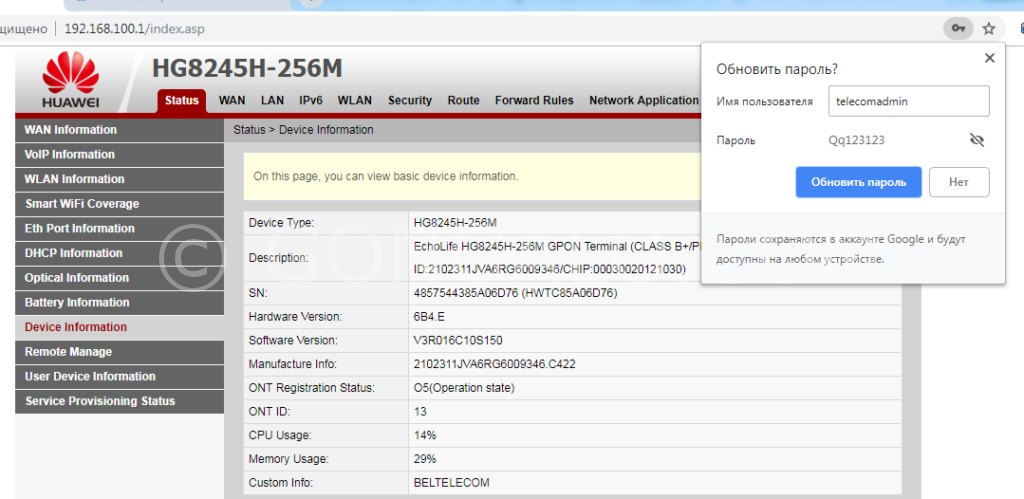The image size is (1024, 499).
Task: Click the HG8245H-256M page heading
Action: click(248, 69)
